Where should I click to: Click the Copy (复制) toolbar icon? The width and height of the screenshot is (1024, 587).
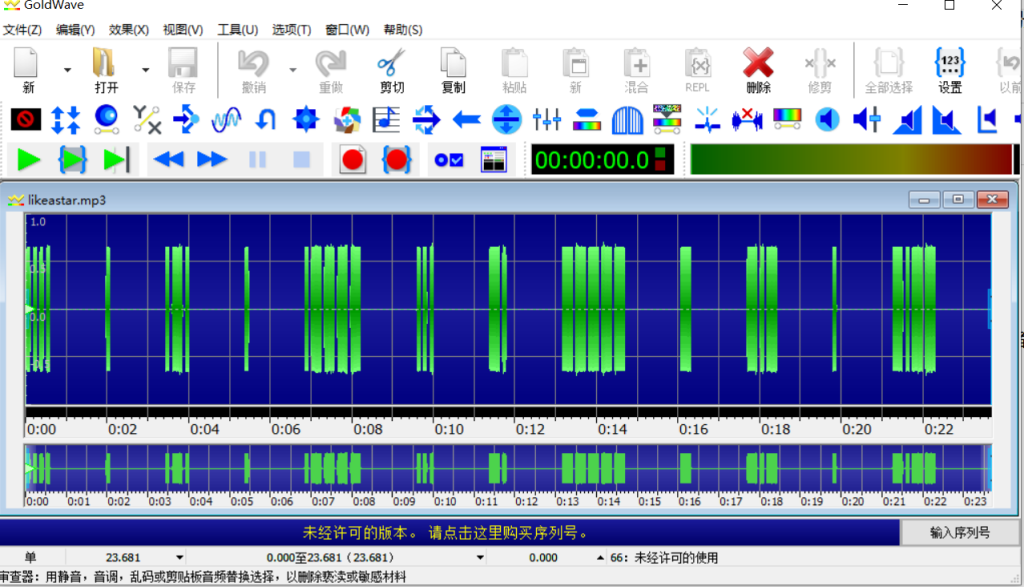[453, 69]
